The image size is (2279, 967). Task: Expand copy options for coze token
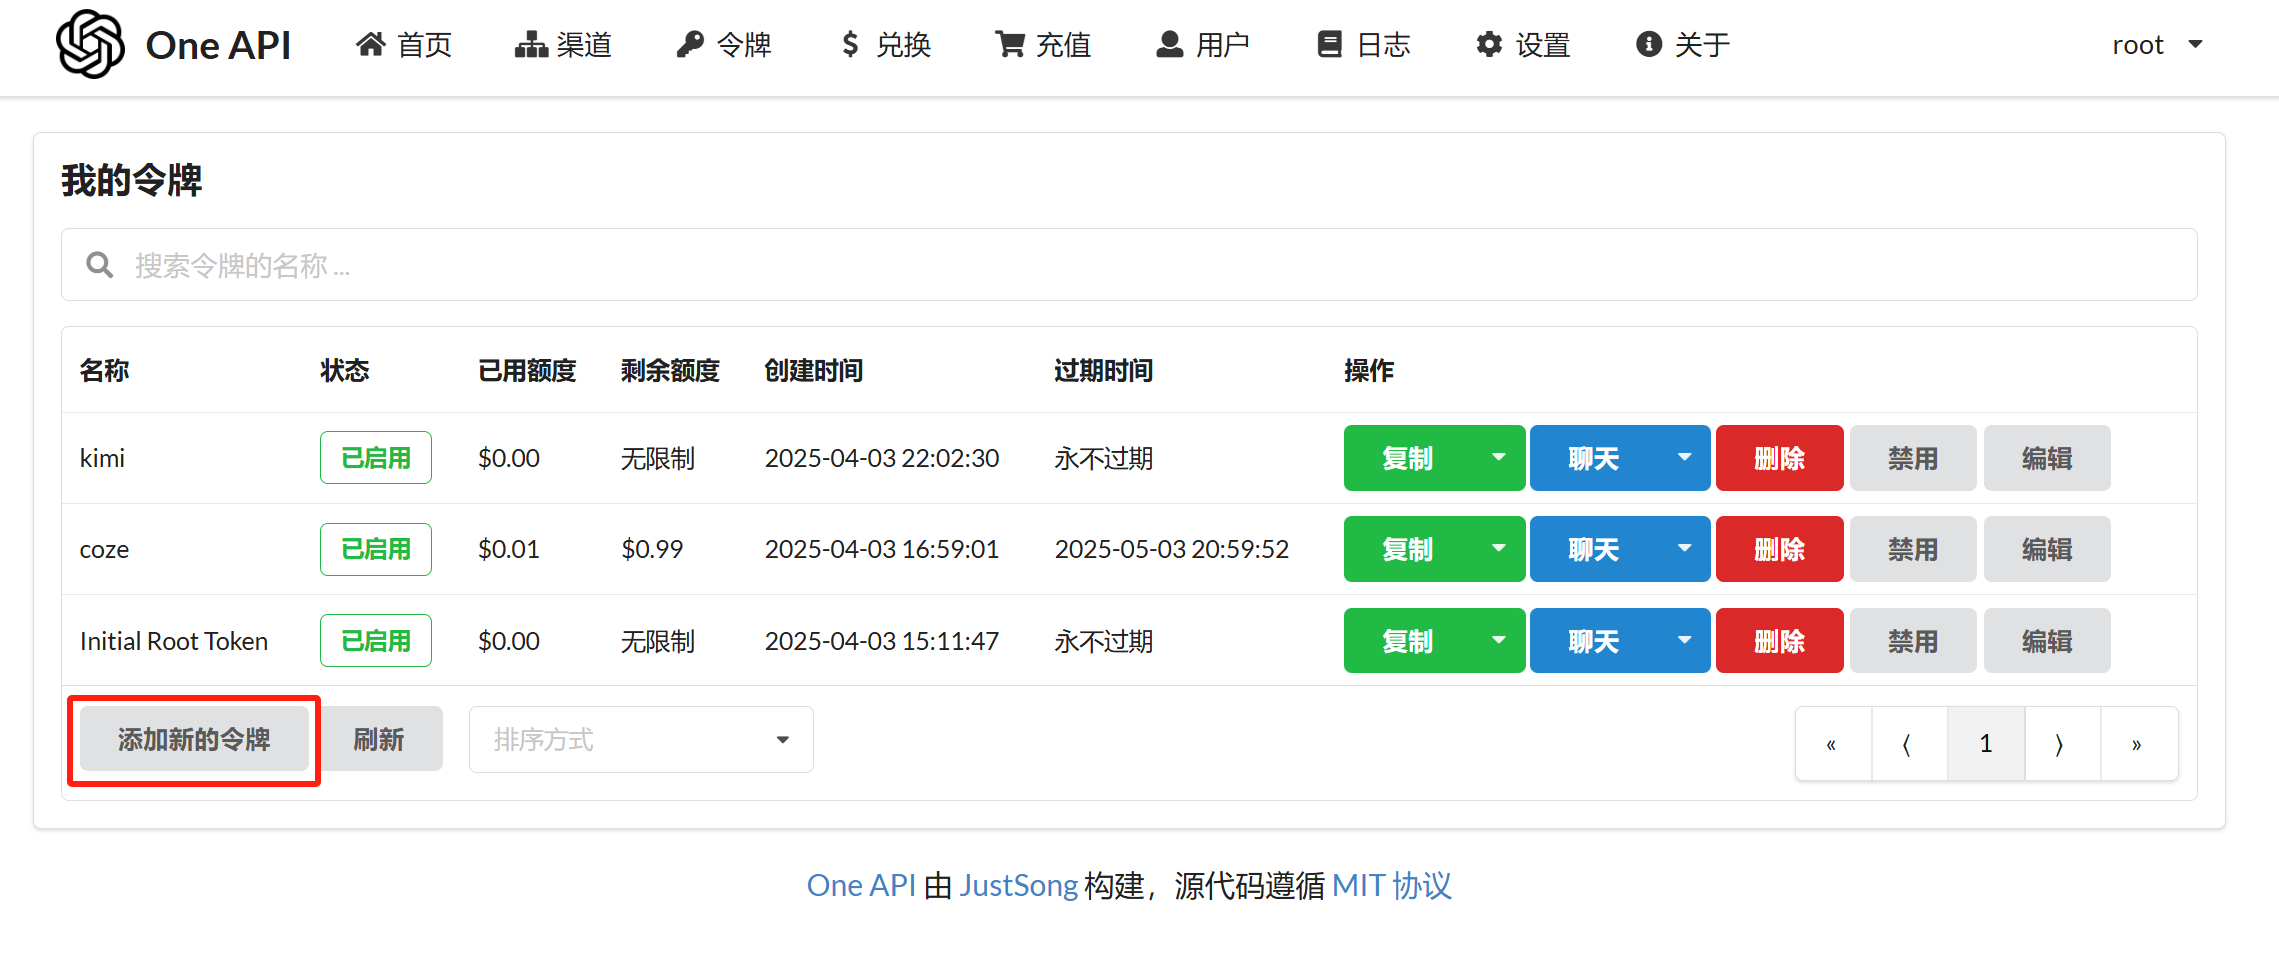pyautogui.click(x=1498, y=549)
